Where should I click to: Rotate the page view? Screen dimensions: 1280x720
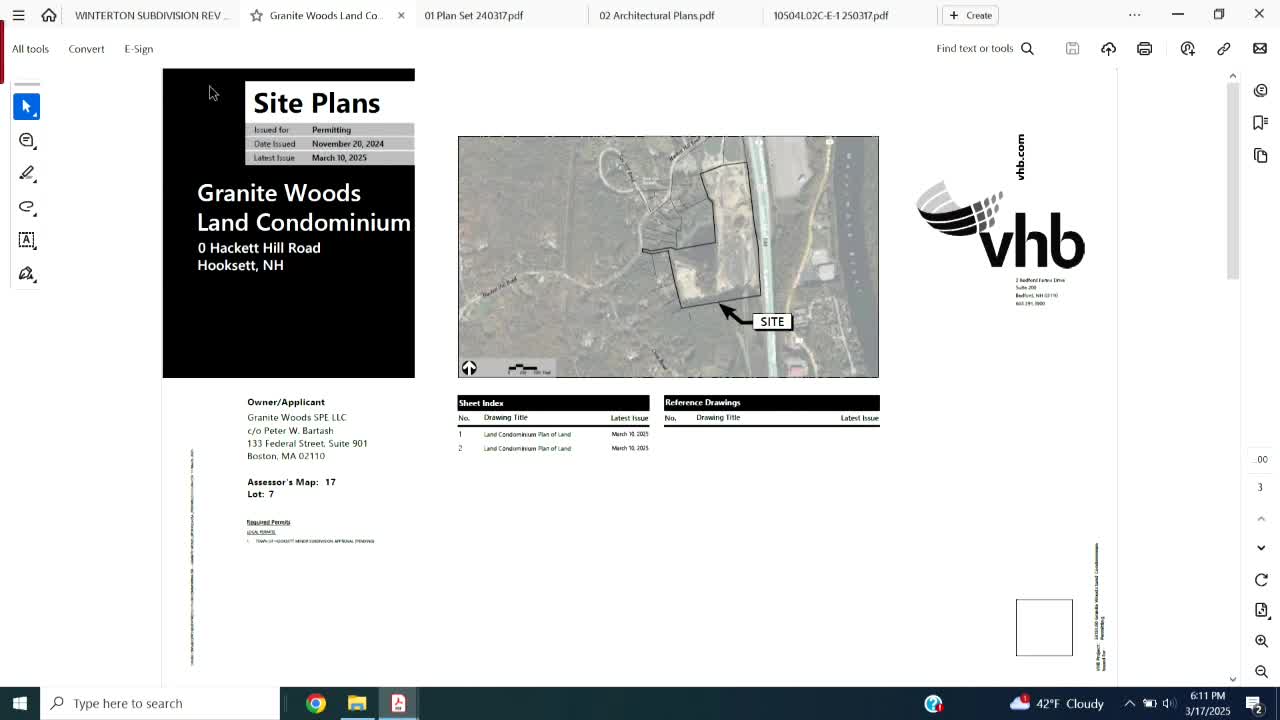1261,580
